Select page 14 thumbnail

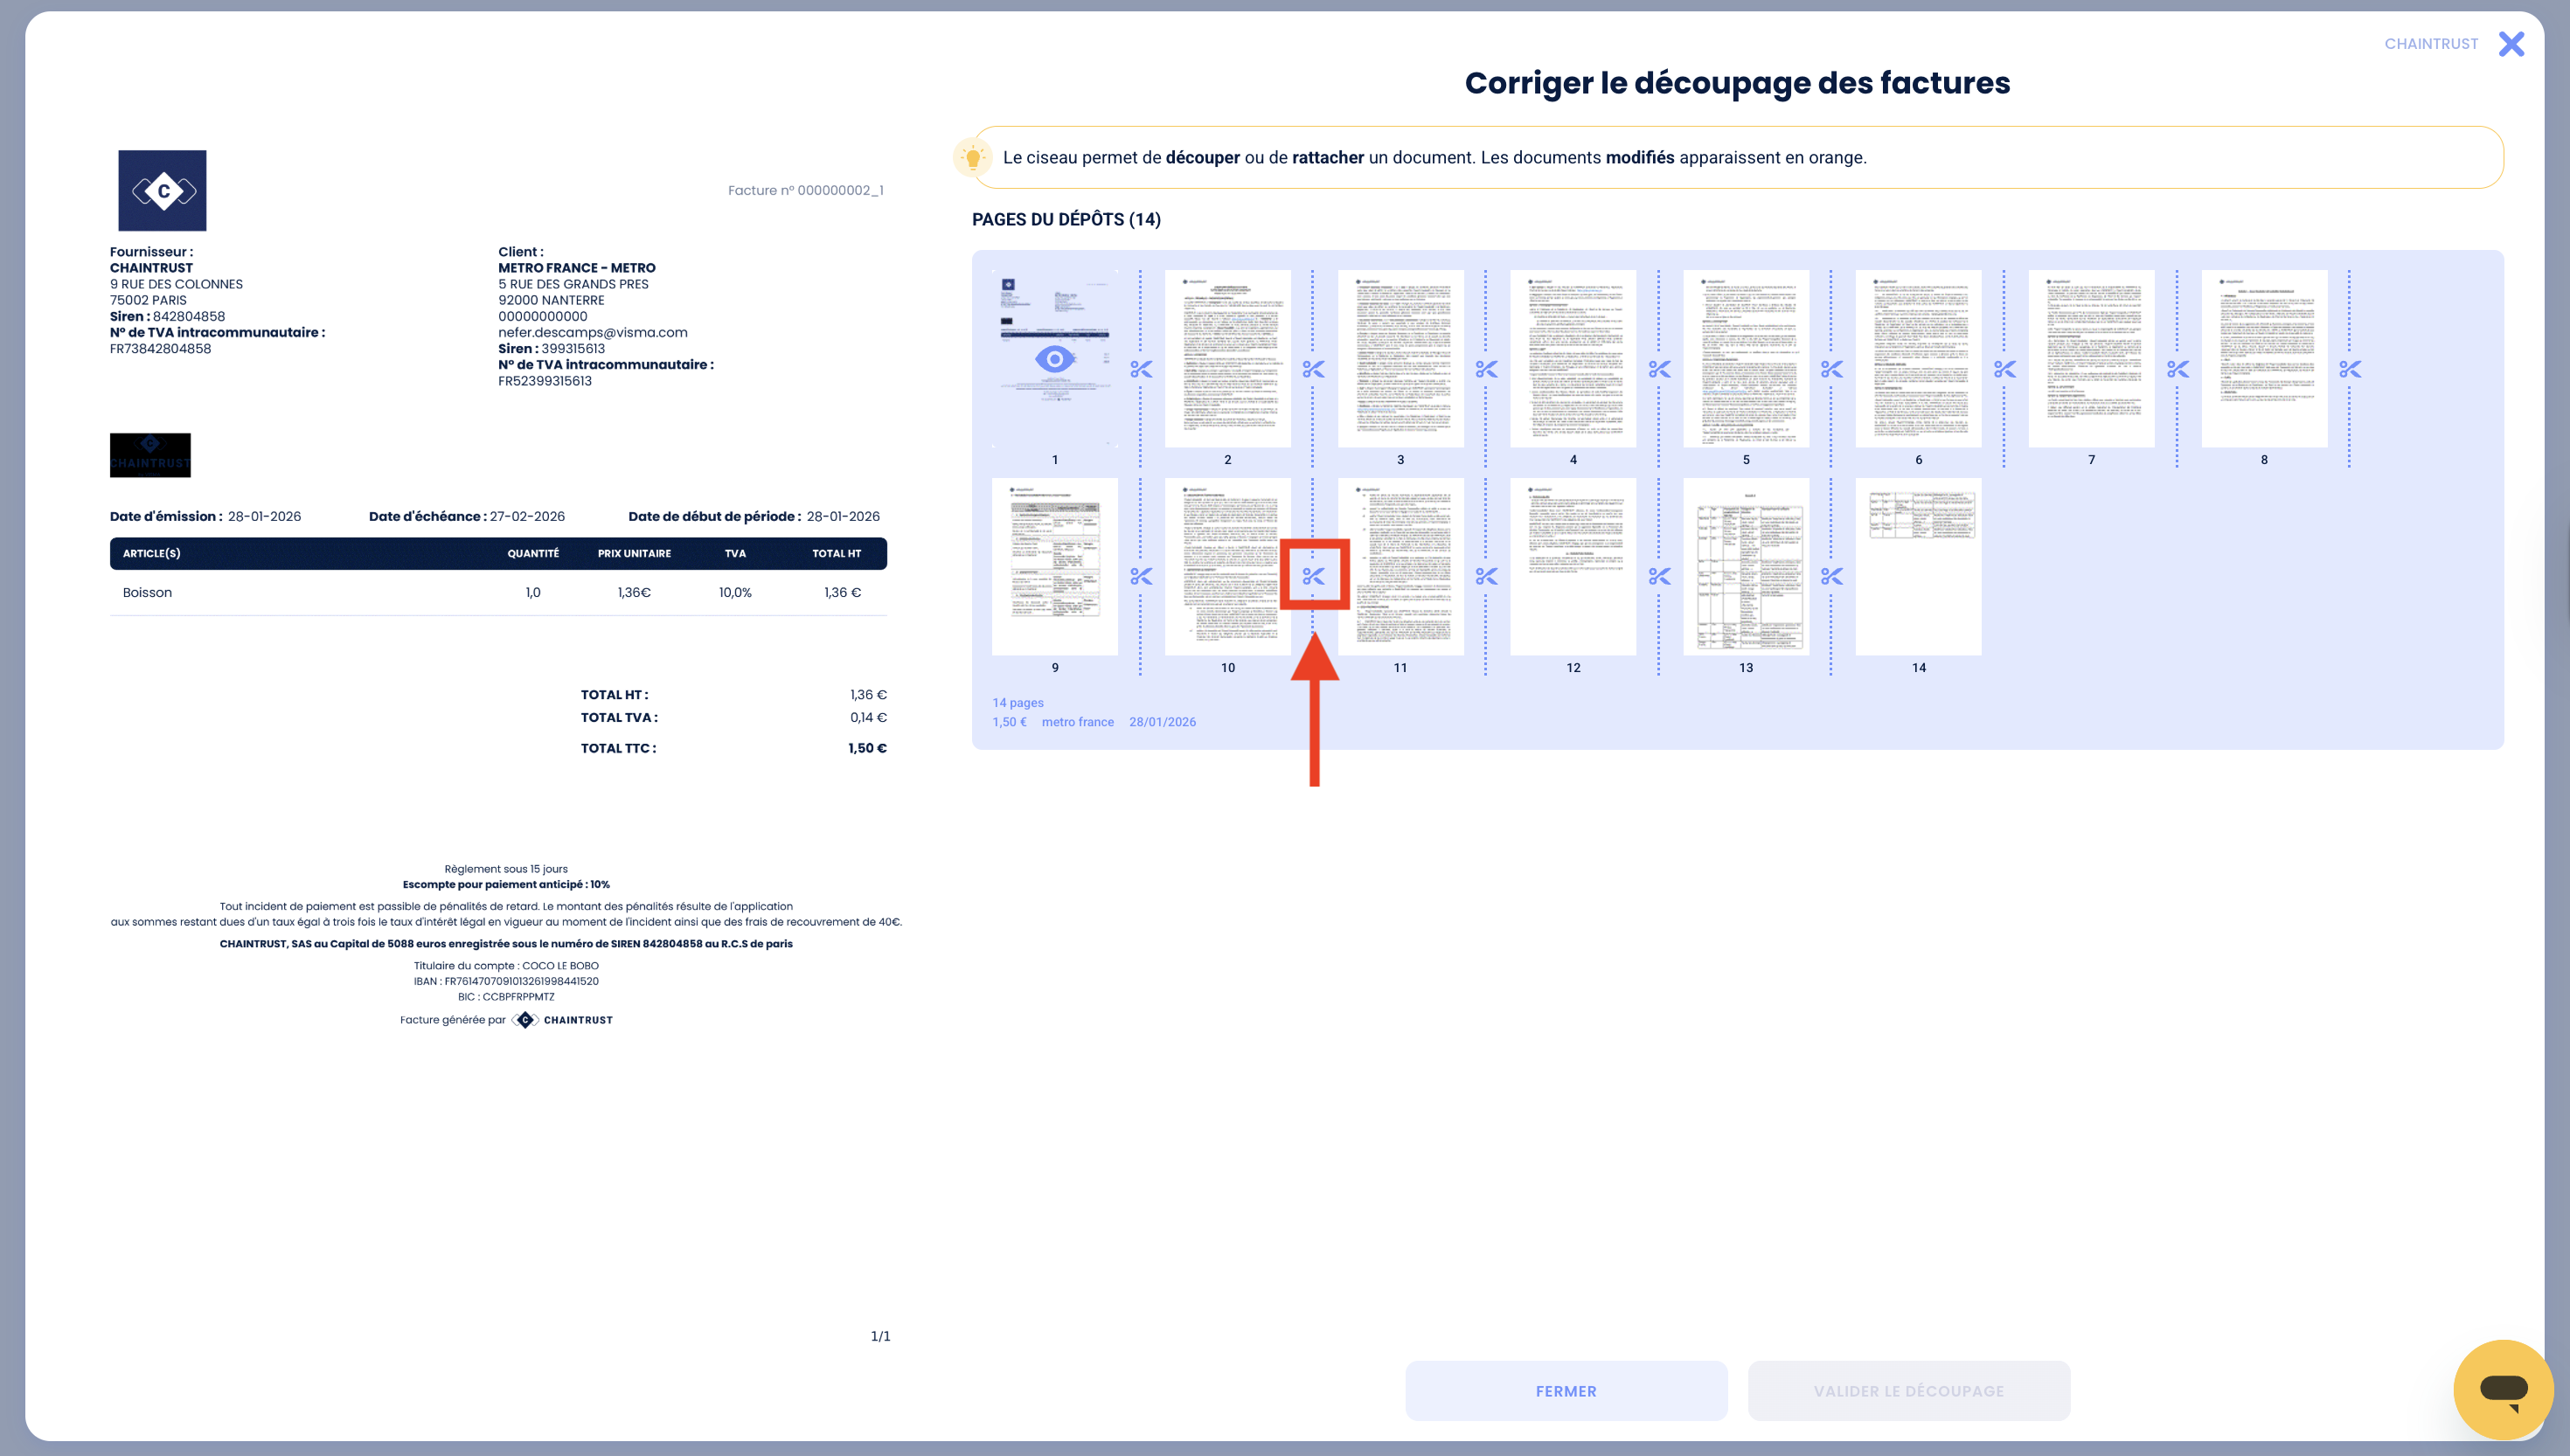[x=1918, y=566]
